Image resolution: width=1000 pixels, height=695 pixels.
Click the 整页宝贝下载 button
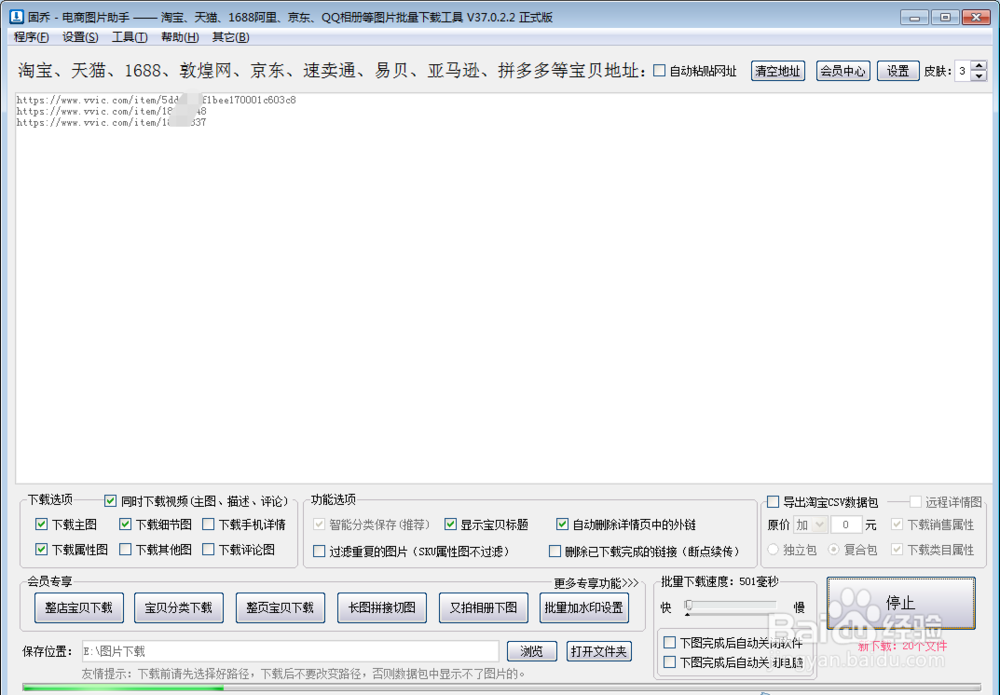tap(280, 608)
